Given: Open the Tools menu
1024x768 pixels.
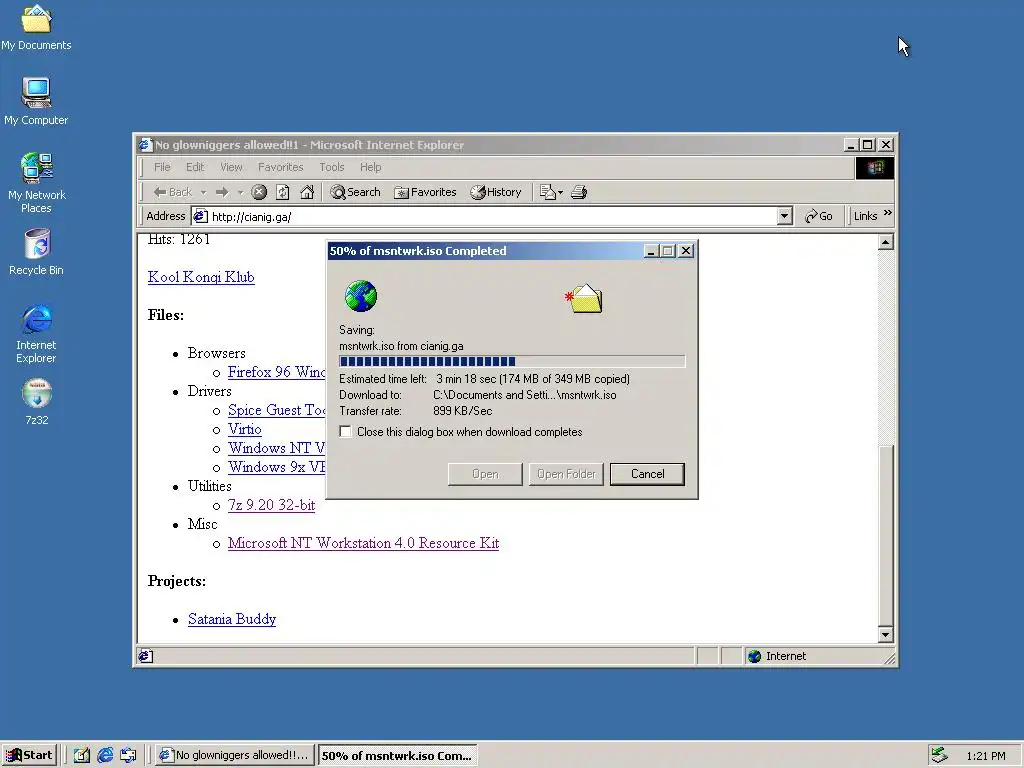Looking at the screenshot, I should coord(332,167).
